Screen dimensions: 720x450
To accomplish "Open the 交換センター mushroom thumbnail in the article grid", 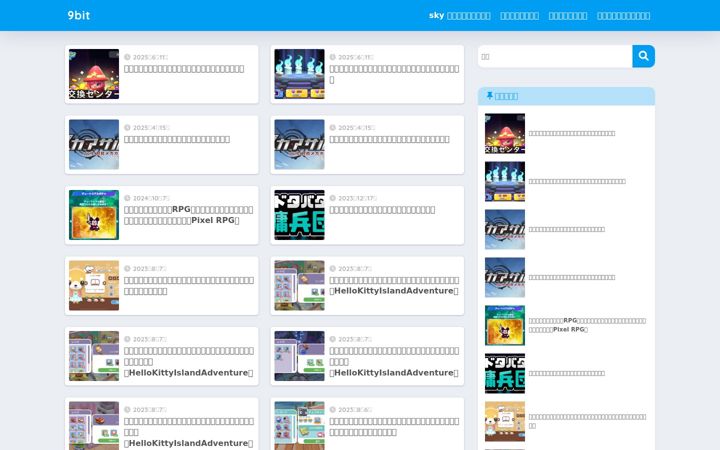I will [x=94, y=74].
